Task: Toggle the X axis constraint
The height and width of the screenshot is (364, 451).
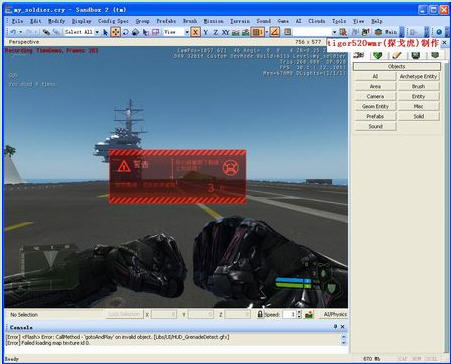Action: click(195, 32)
